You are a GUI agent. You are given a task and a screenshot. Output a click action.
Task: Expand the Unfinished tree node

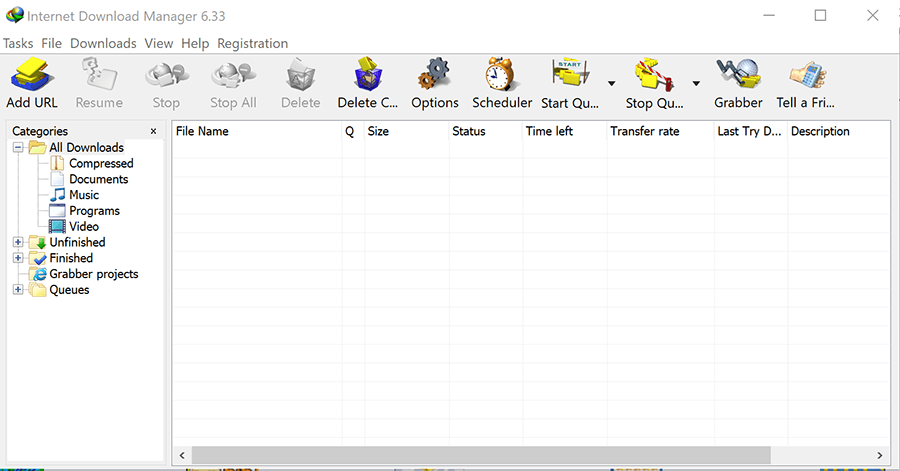(x=18, y=242)
